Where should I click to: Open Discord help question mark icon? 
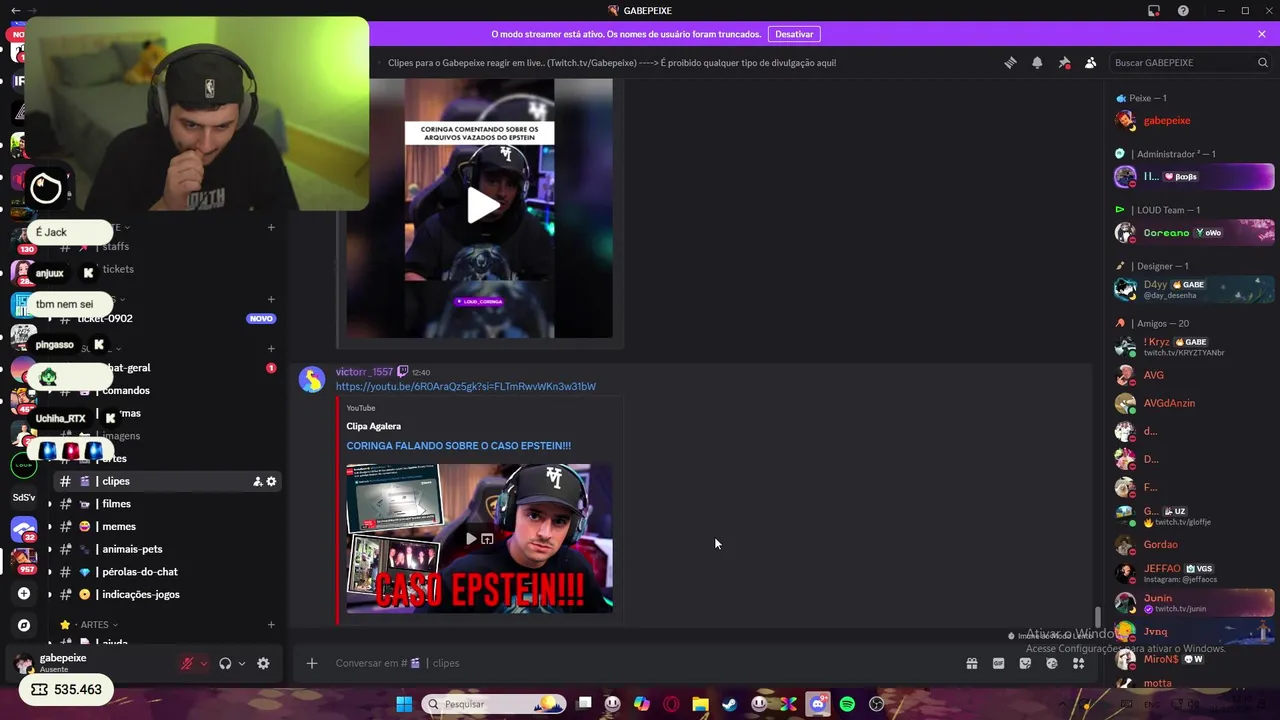(x=1183, y=11)
